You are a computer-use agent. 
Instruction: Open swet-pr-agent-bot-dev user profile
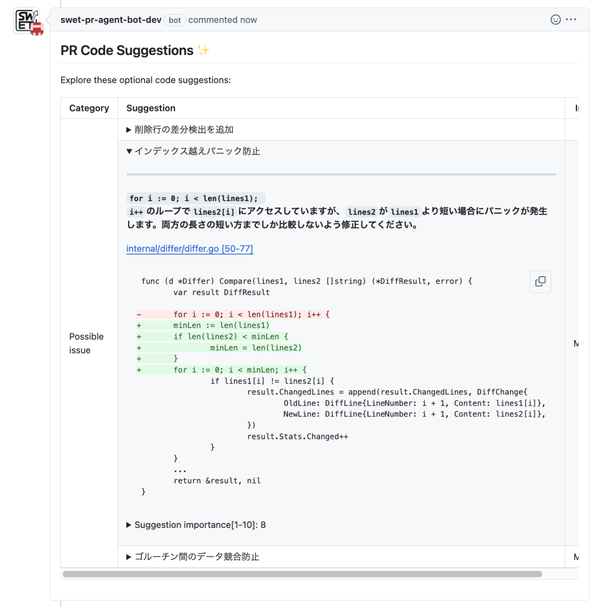point(111,20)
